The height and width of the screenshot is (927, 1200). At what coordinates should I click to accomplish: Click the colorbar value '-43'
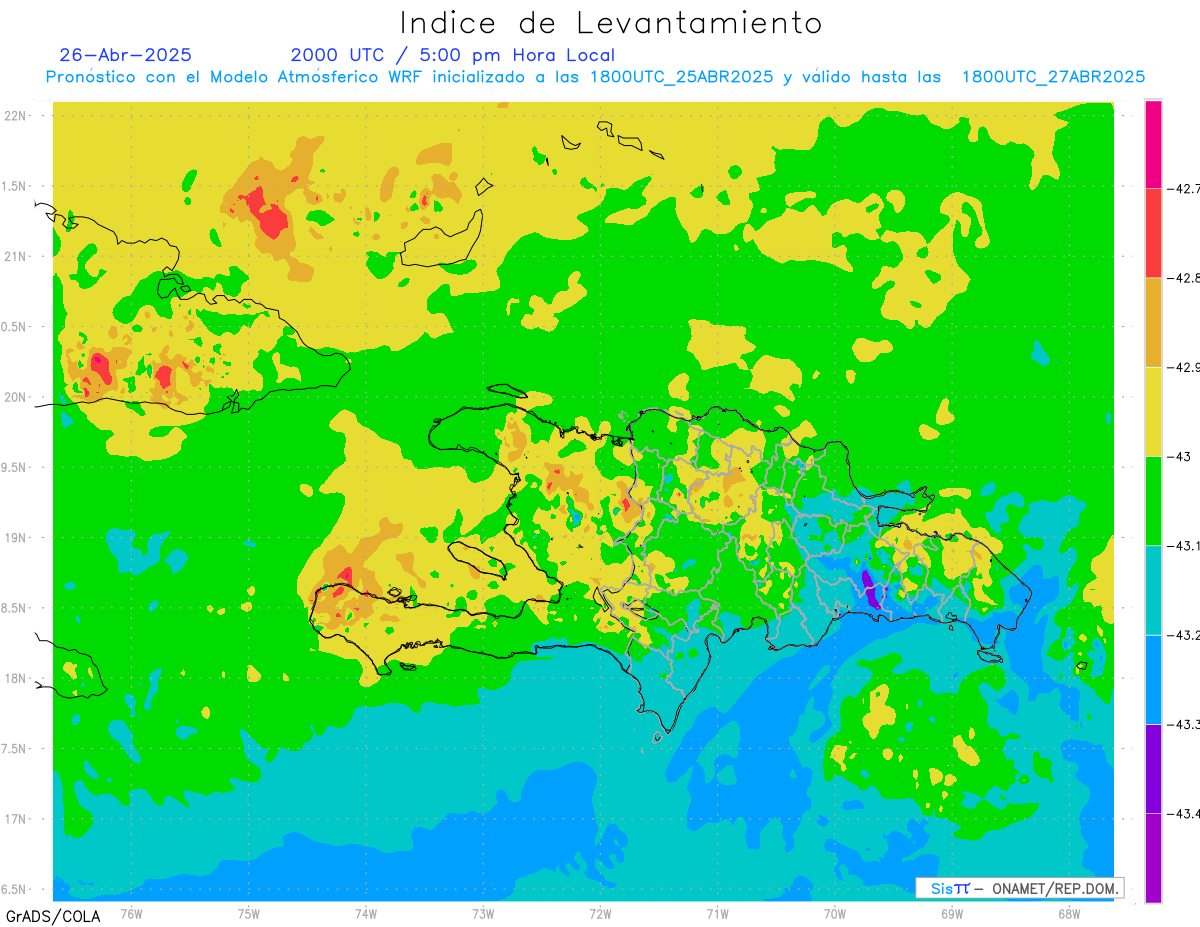point(1181,456)
